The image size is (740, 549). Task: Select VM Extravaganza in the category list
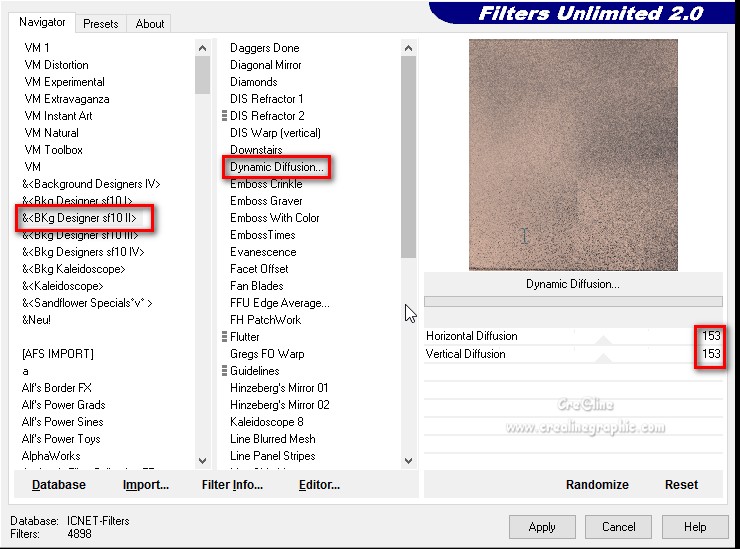click(x=66, y=99)
